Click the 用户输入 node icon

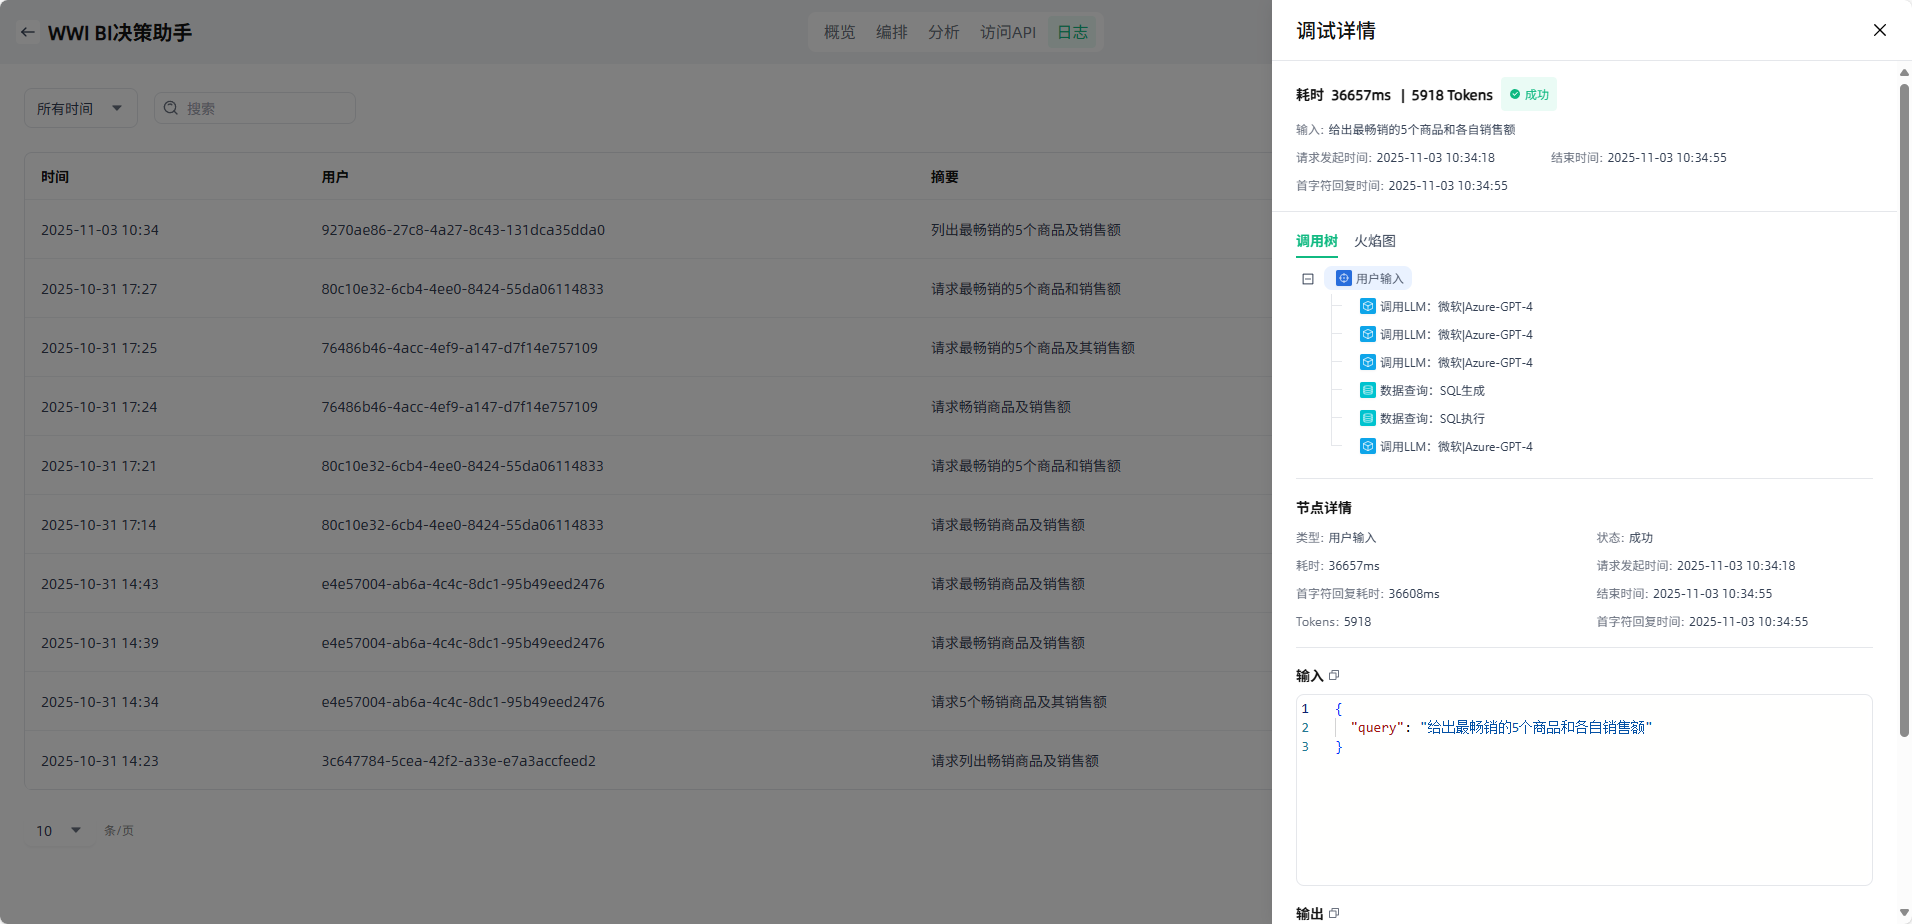(x=1344, y=278)
